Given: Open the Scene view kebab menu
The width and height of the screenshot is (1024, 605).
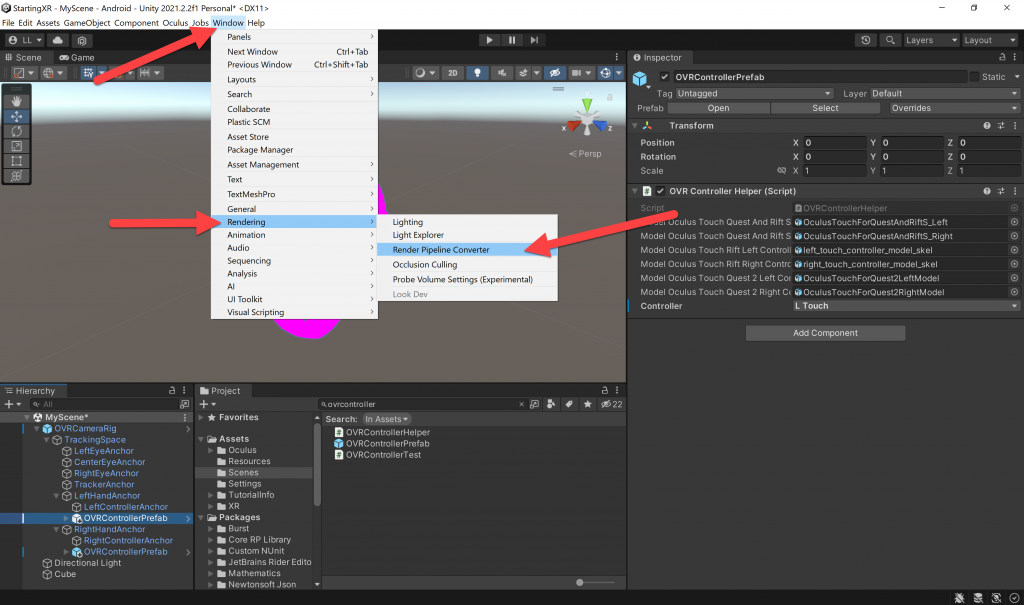Looking at the screenshot, I should click(x=616, y=57).
